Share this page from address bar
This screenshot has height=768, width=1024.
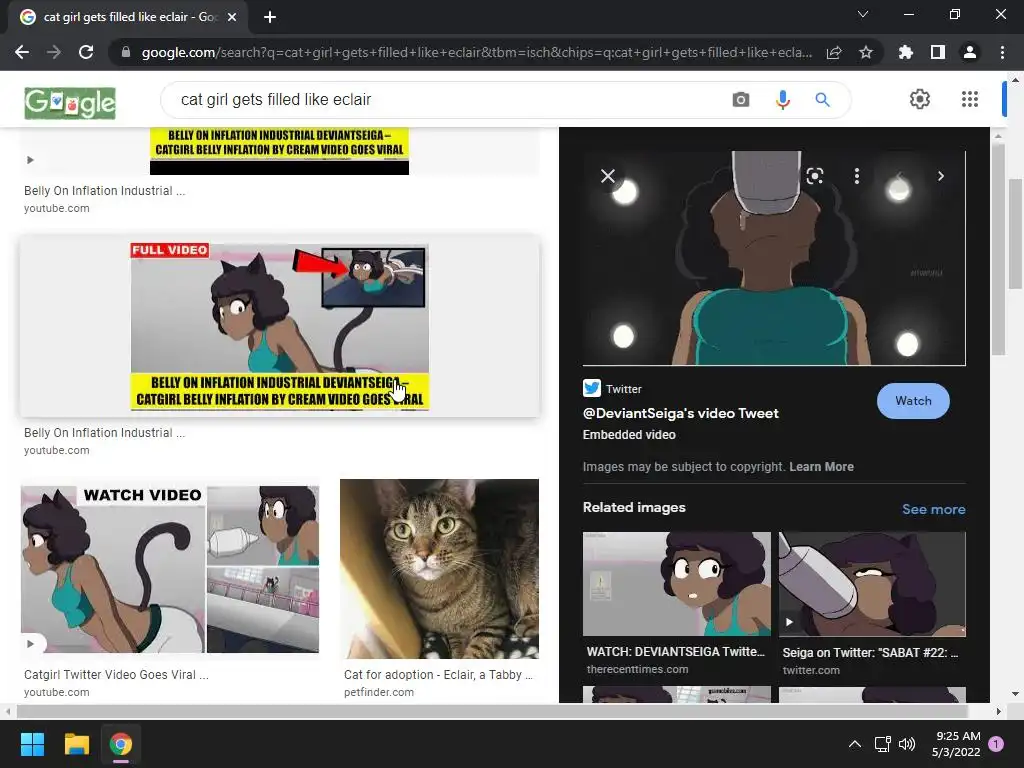[x=834, y=52]
